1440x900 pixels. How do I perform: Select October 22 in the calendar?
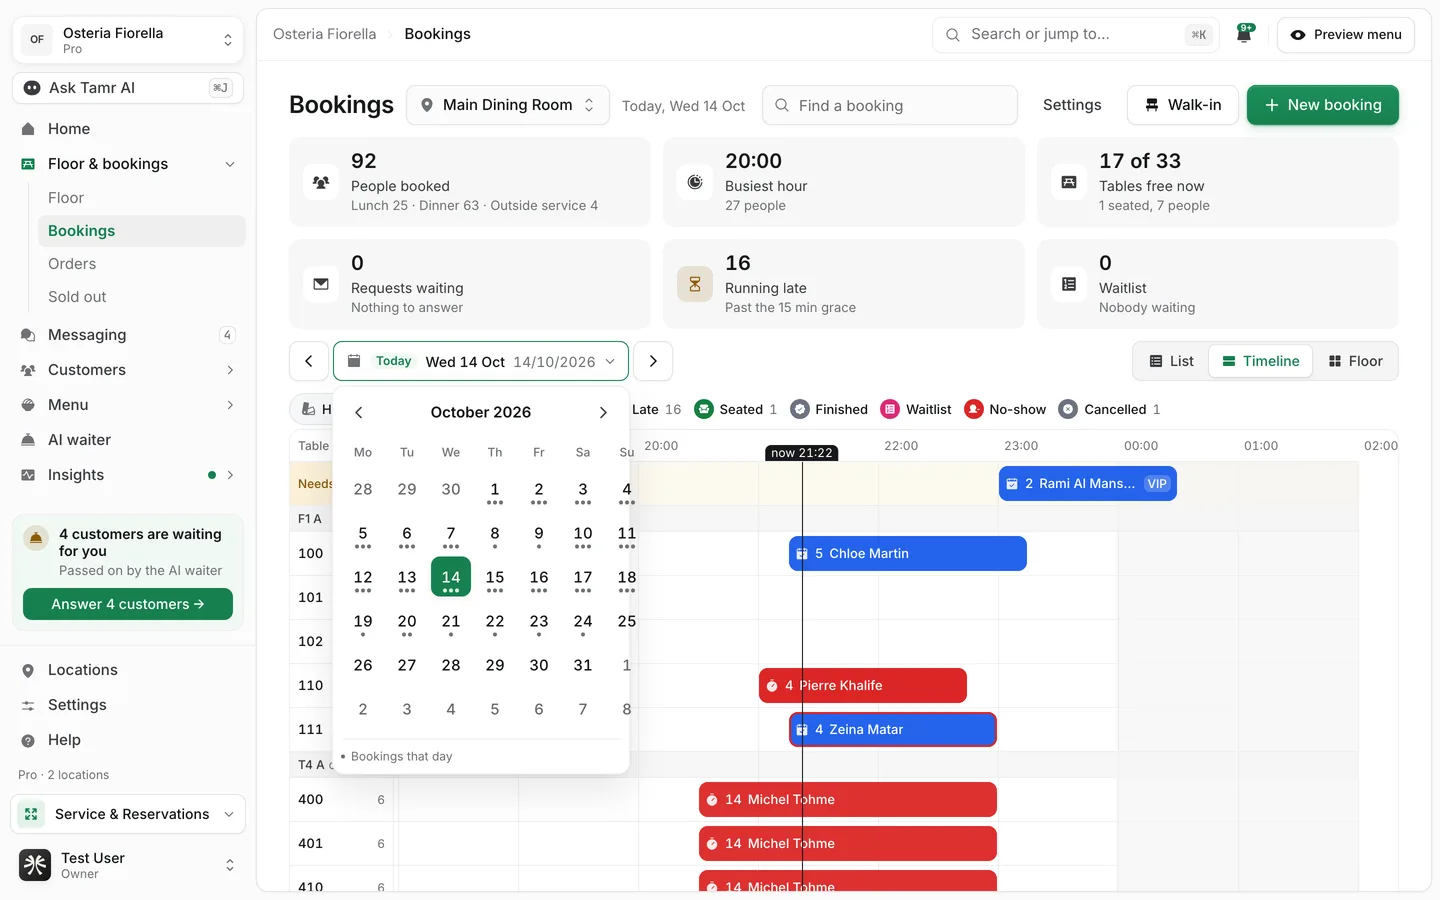pyautogui.click(x=495, y=622)
